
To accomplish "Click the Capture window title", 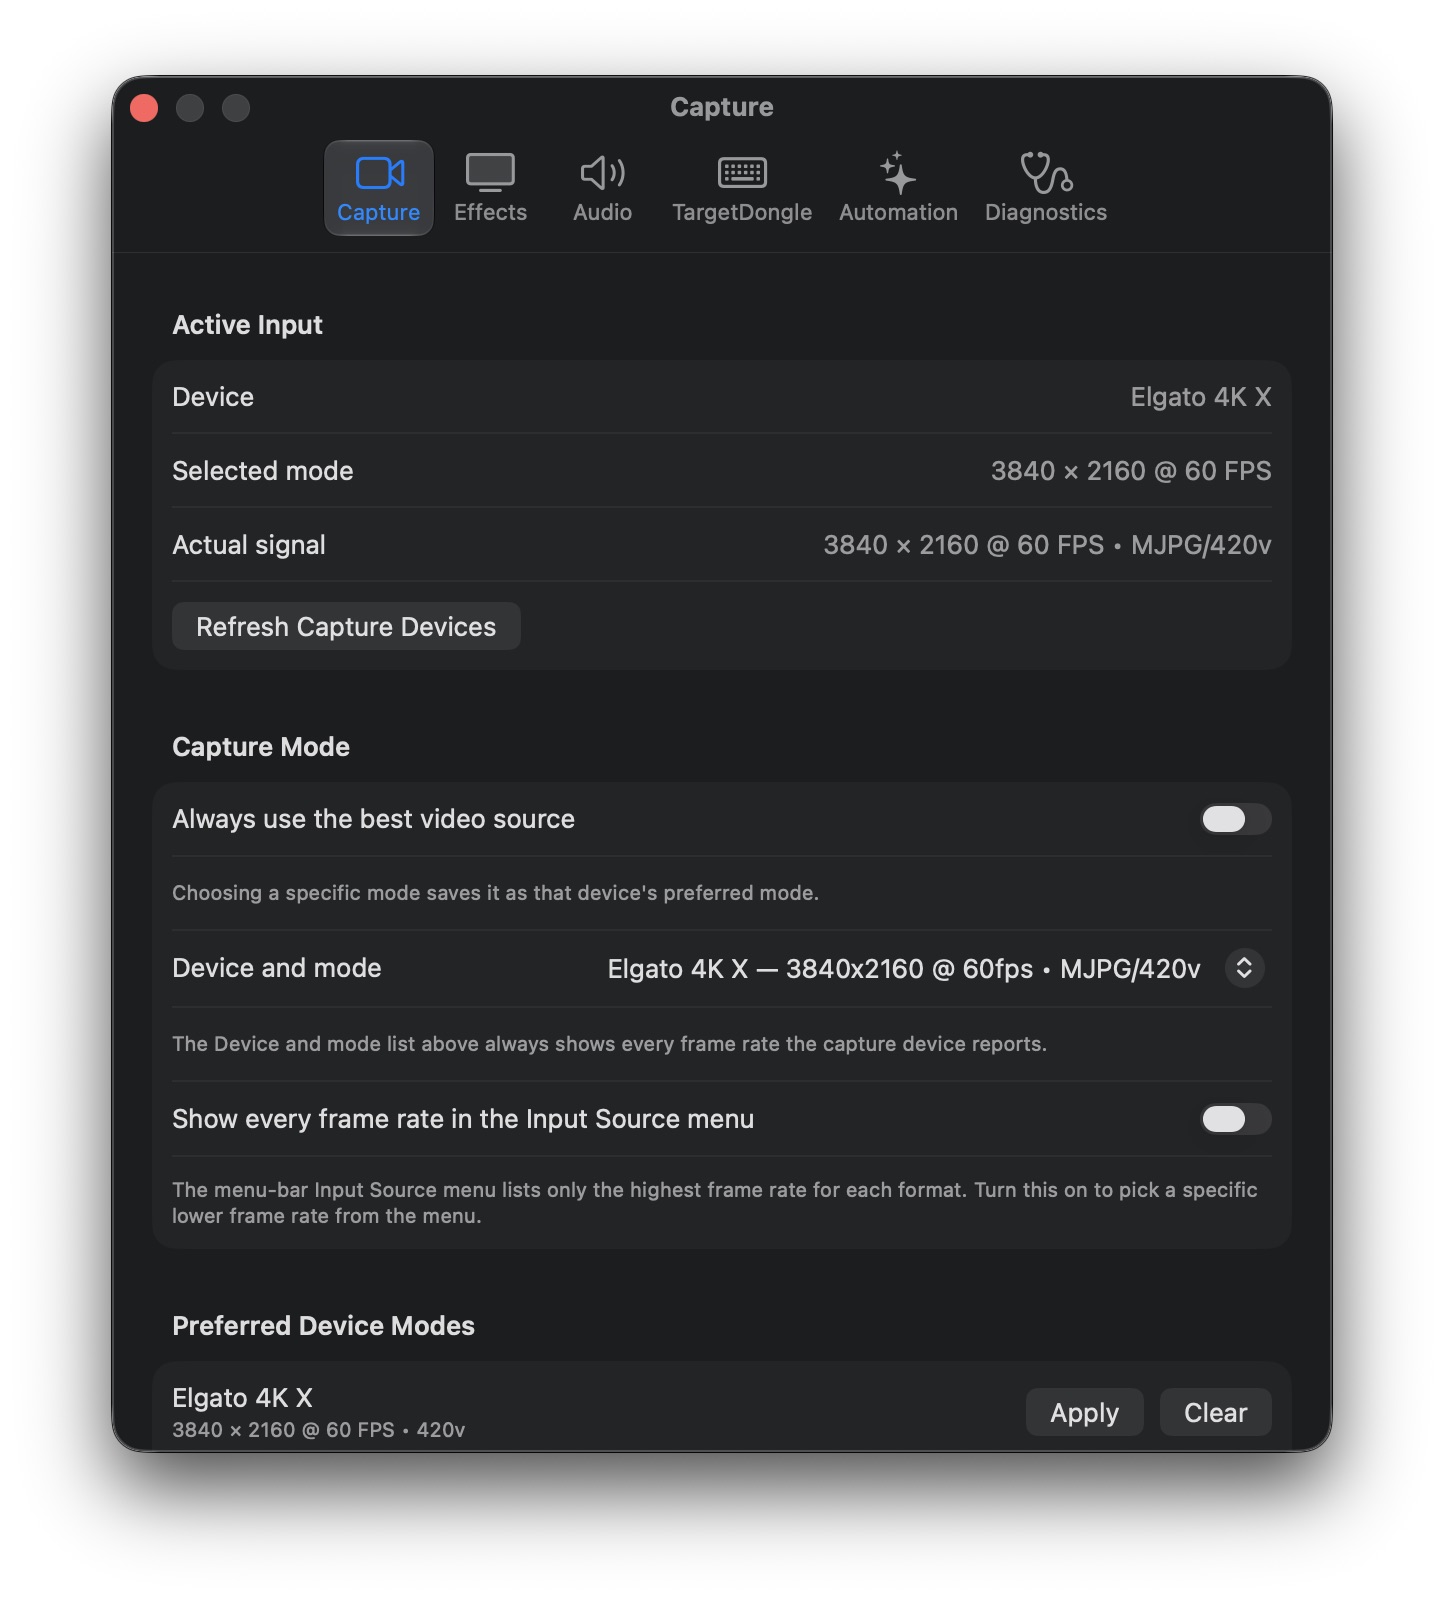I will click(722, 107).
